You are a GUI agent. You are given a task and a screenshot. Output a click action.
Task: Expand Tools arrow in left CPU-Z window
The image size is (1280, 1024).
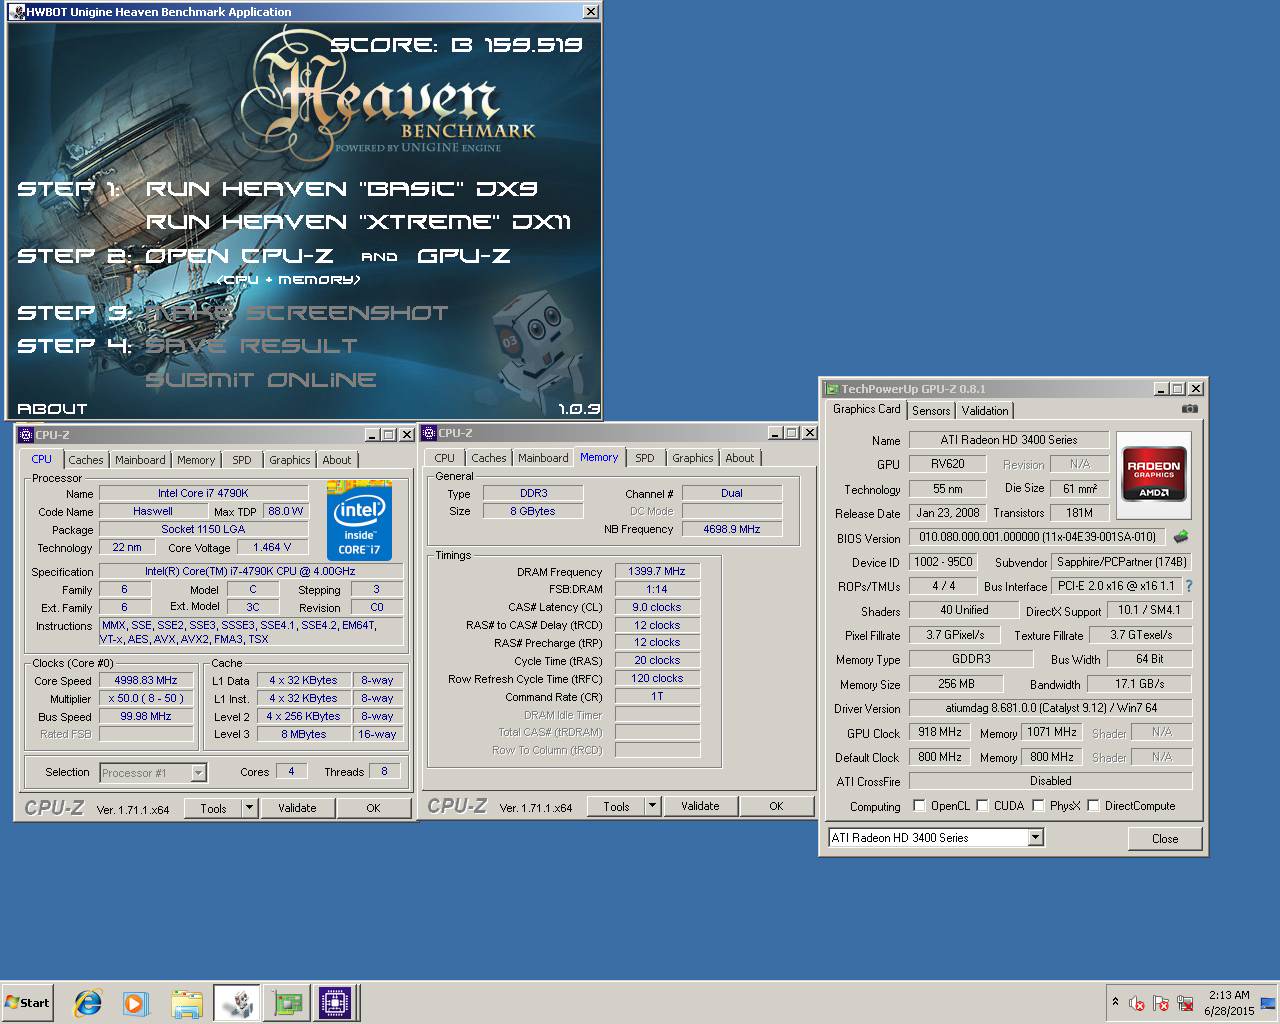click(x=249, y=808)
